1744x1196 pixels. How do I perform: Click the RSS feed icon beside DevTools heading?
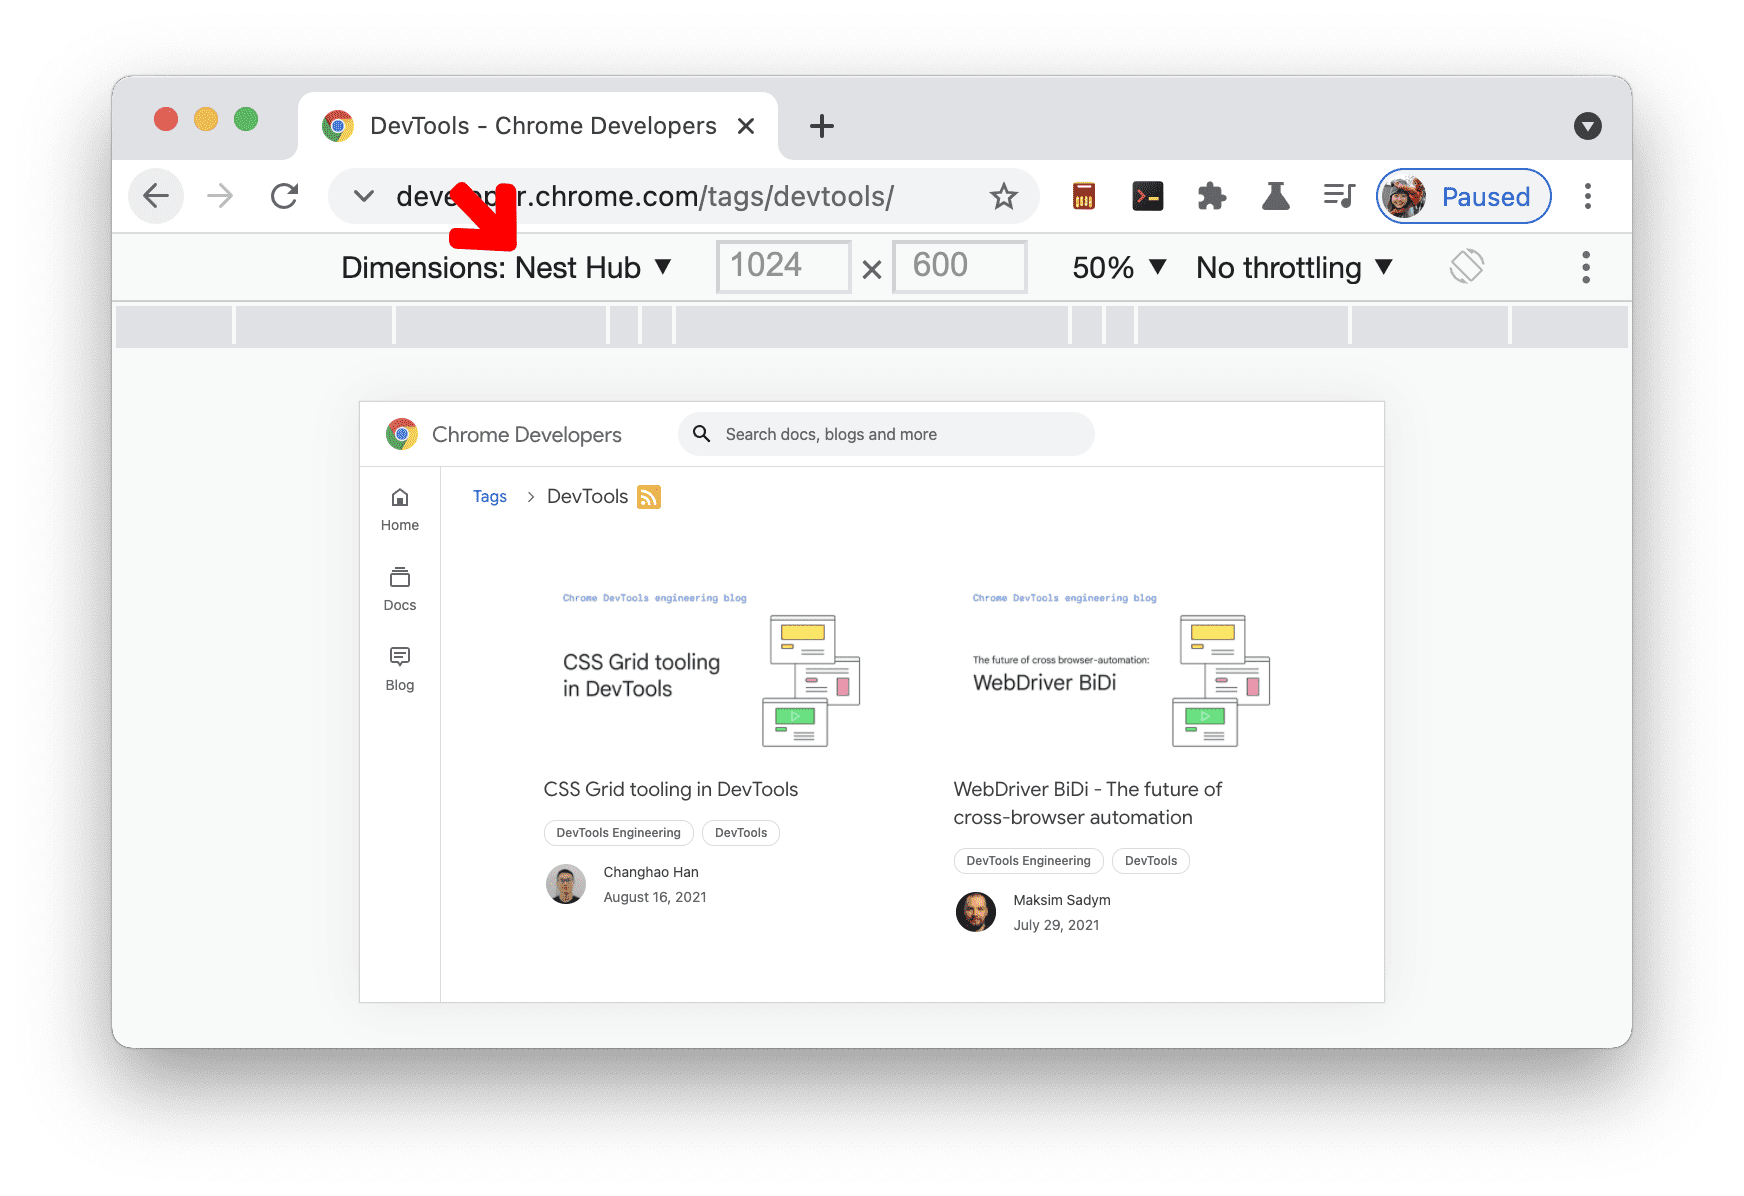point(649,496)
